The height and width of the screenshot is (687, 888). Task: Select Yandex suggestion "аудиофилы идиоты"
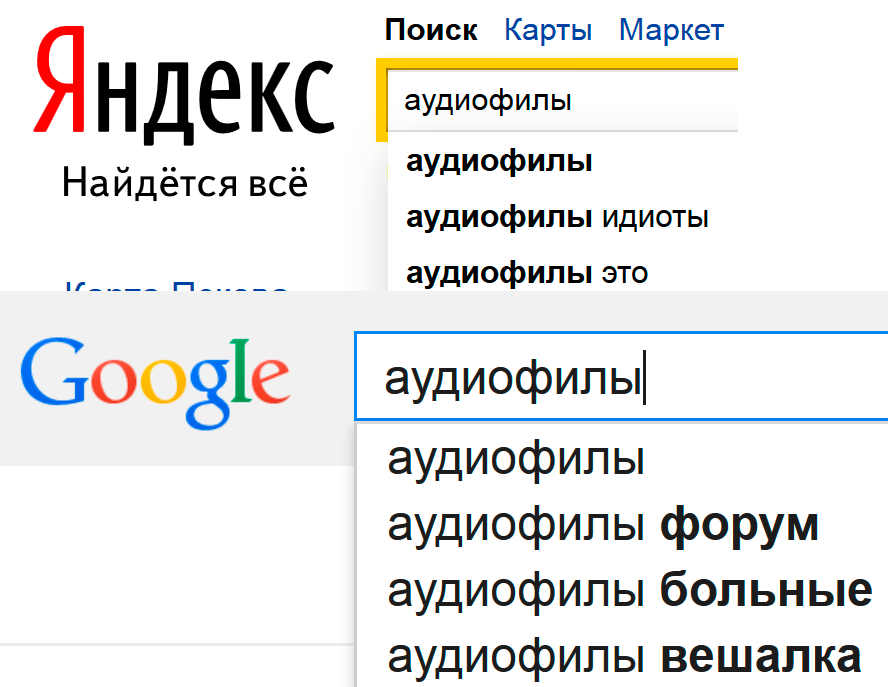[557, 217]
